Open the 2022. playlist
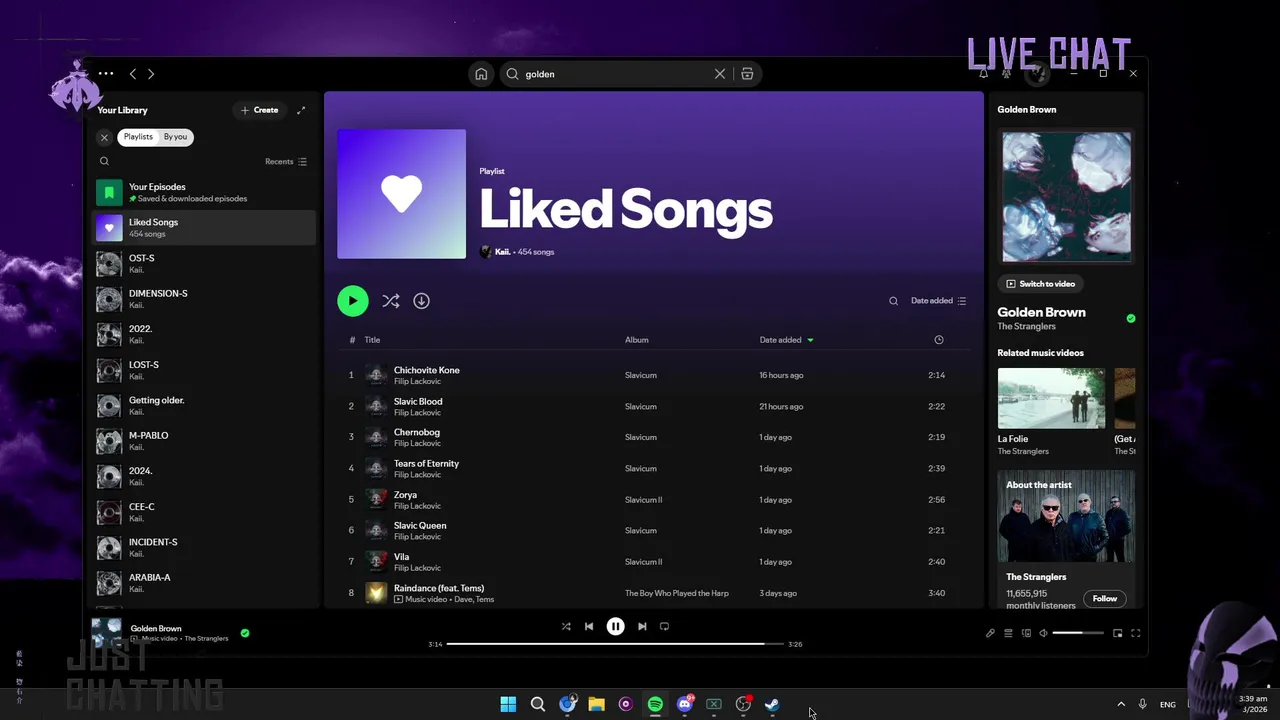 click(204, 334)
